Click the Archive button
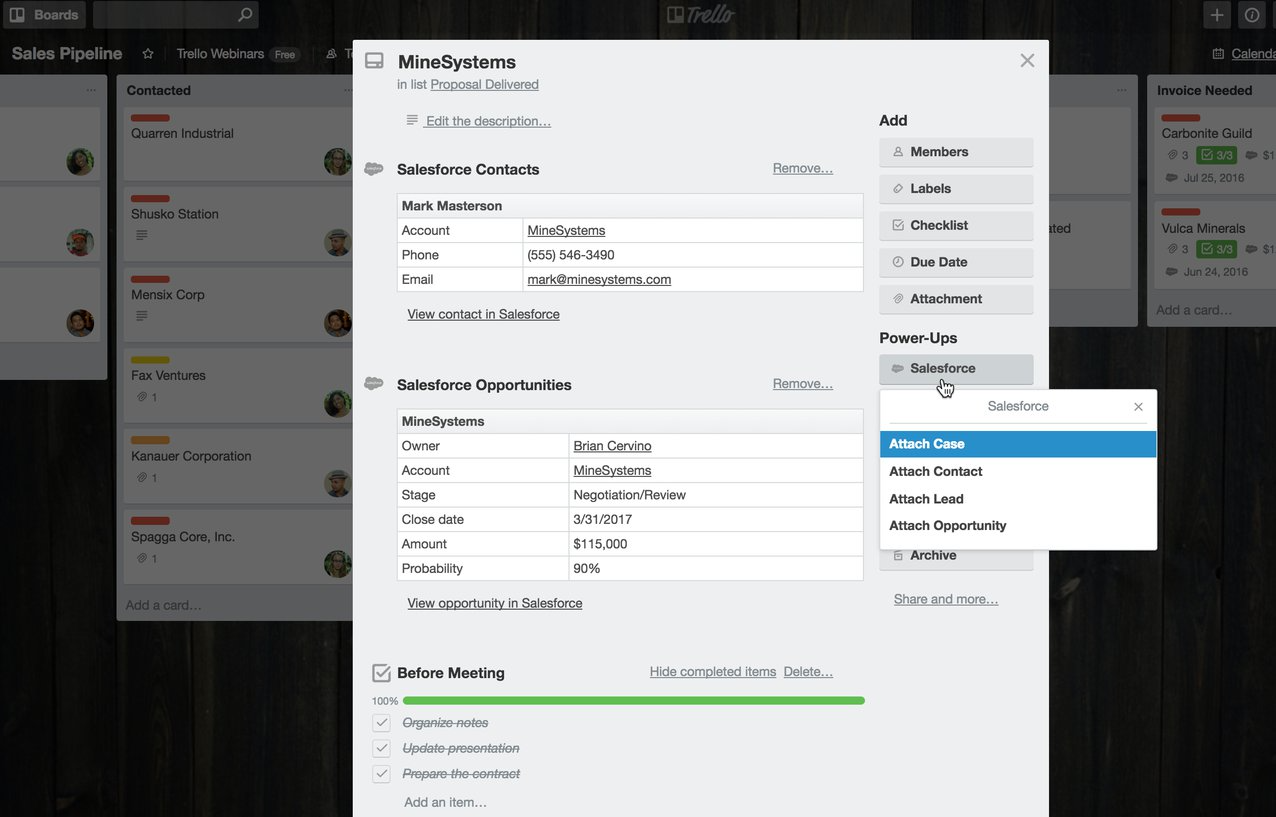 pyautogui.click(x=956, y=556)
